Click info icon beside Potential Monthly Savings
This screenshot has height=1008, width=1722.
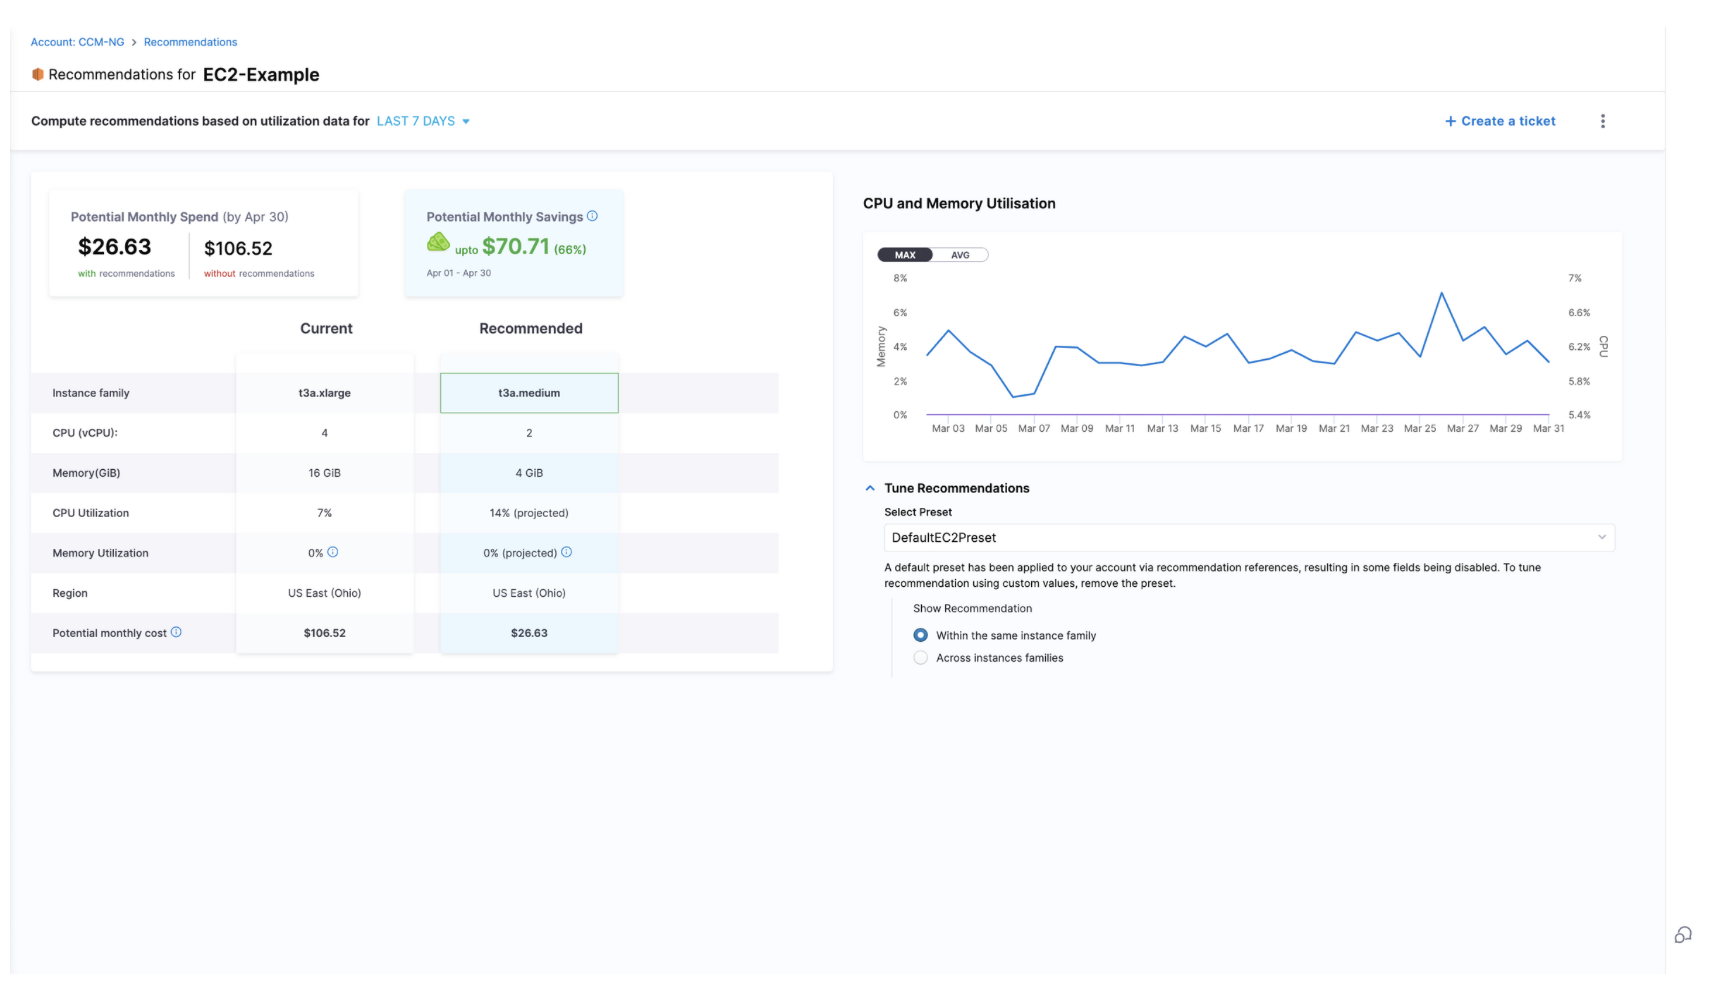(592, 216)
